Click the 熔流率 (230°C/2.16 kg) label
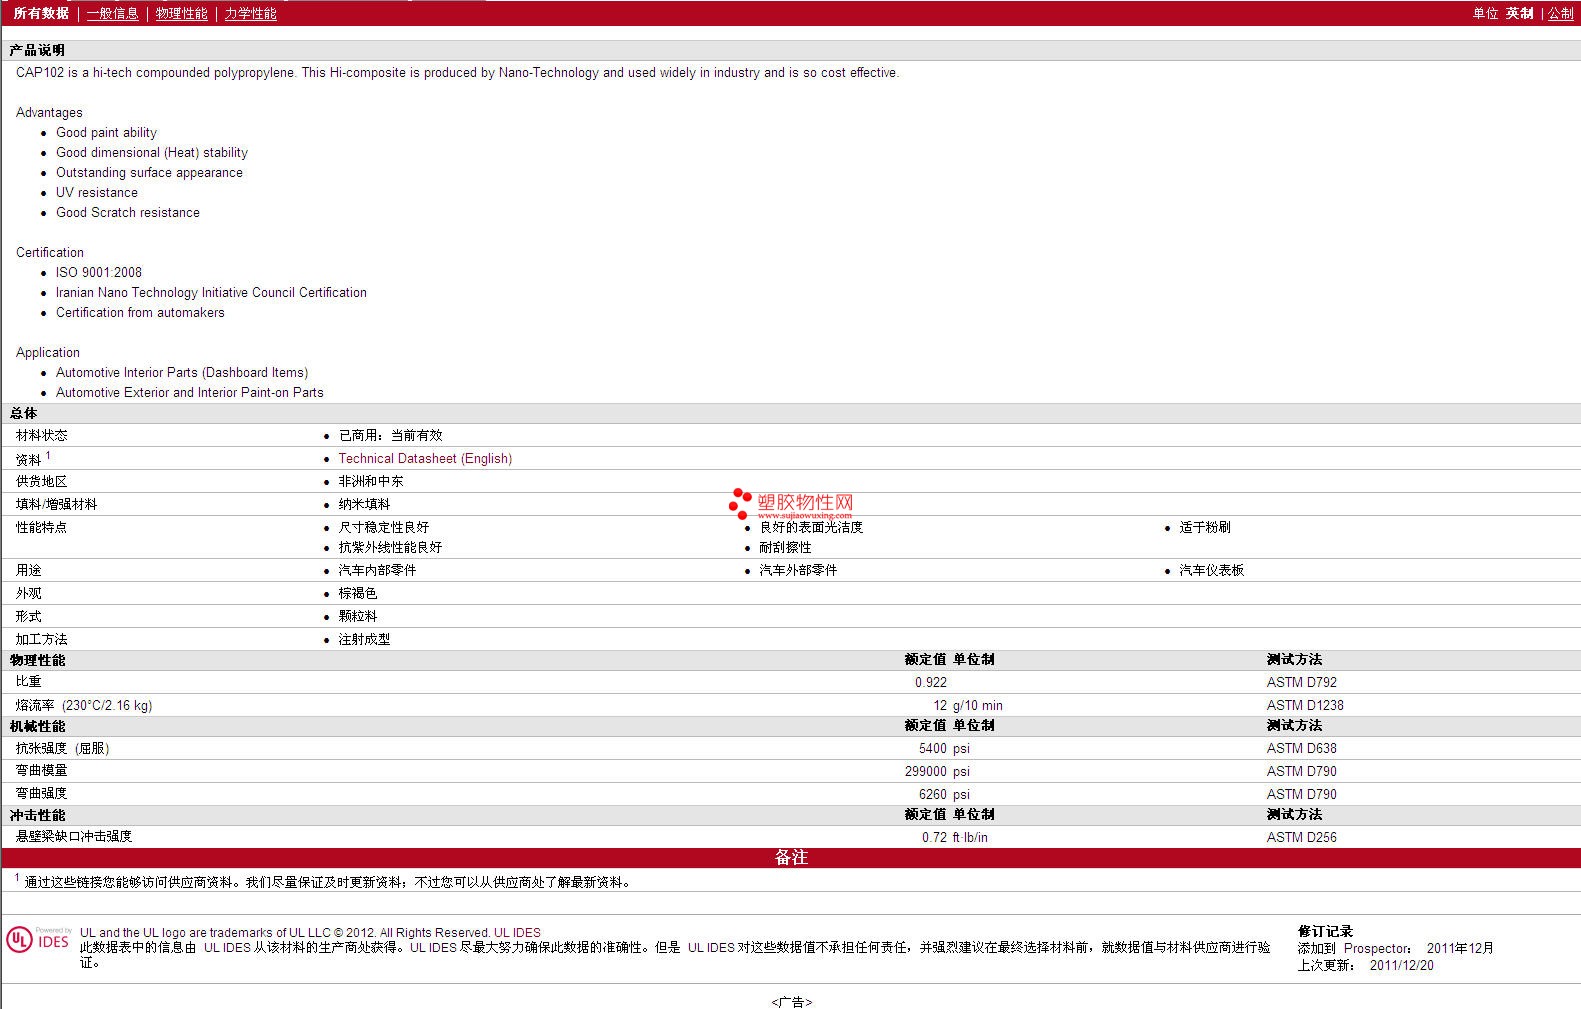The width and height of the screenshot is (1581, 1009). [x=84, y=705]
